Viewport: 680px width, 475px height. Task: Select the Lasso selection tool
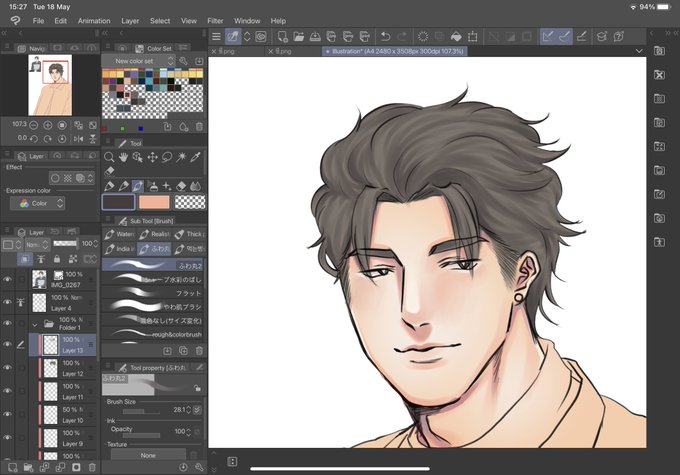(x=167, y=157)
